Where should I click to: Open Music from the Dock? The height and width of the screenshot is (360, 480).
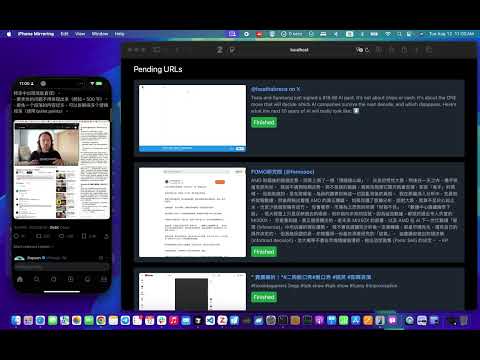[x=174, y=321]
